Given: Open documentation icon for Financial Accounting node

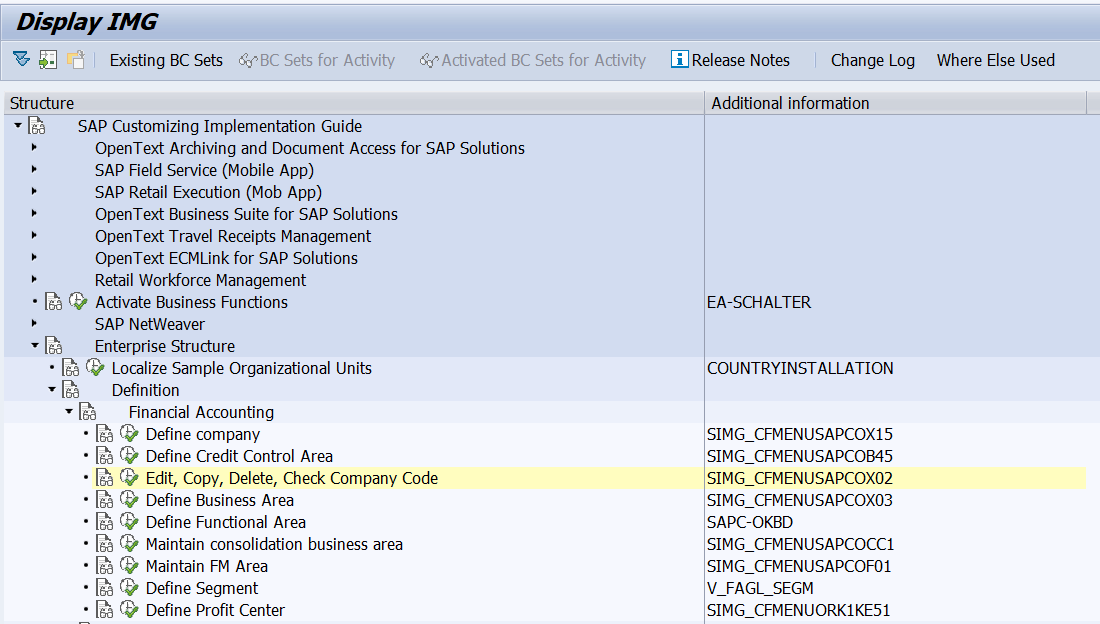Looking at the screenshot, I should [x=88, y=412].
